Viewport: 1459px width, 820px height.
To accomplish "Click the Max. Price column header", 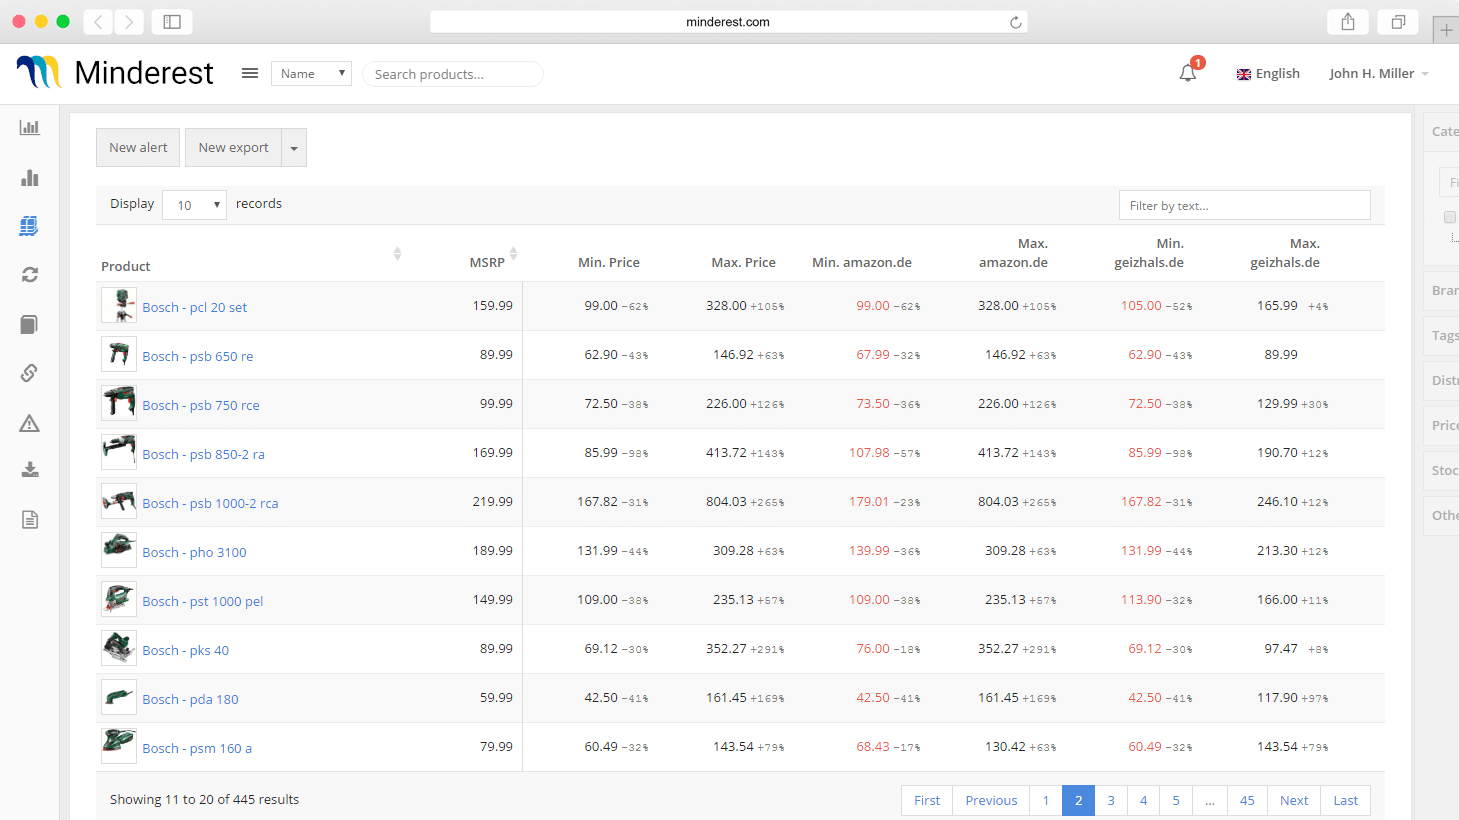I will (743, 262).
